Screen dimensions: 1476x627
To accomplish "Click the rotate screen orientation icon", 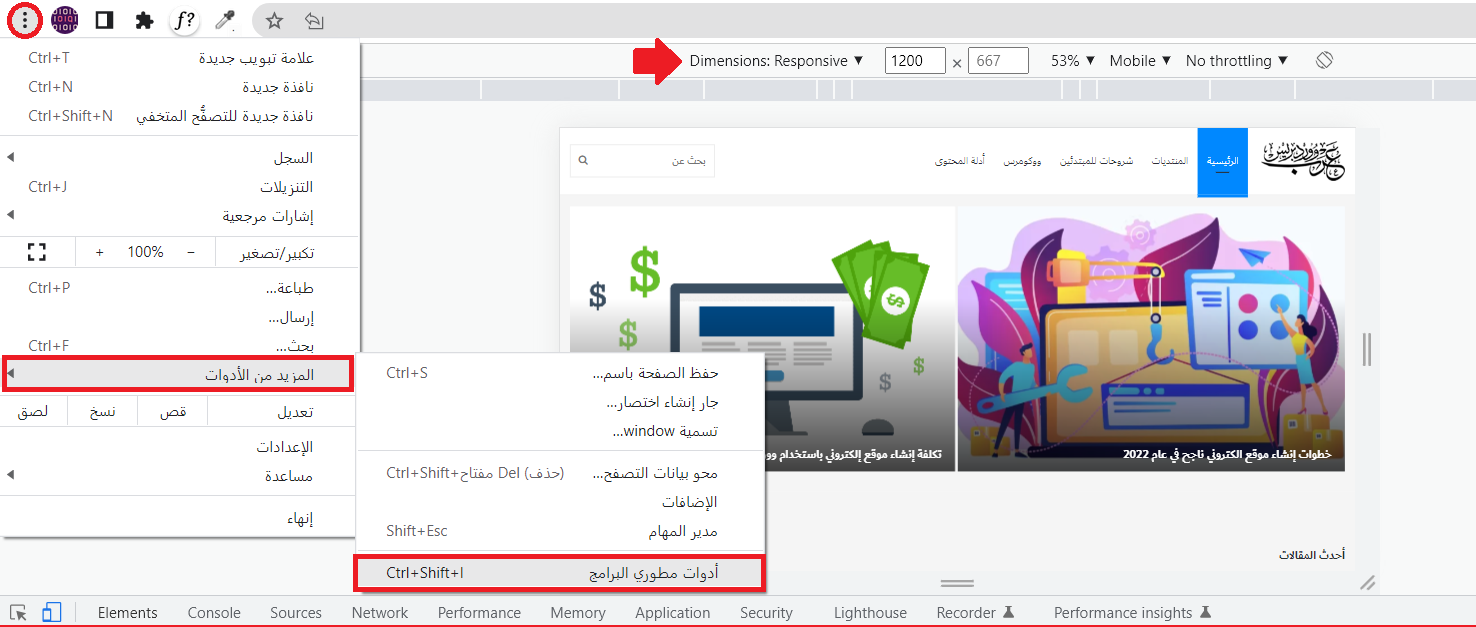I will tap(1324, 60).
